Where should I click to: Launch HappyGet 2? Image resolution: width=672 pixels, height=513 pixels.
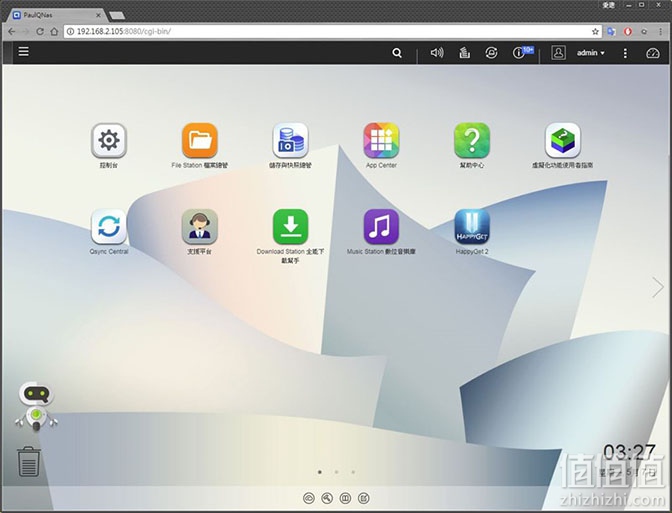pyautogui.click(x=472, y=227)
